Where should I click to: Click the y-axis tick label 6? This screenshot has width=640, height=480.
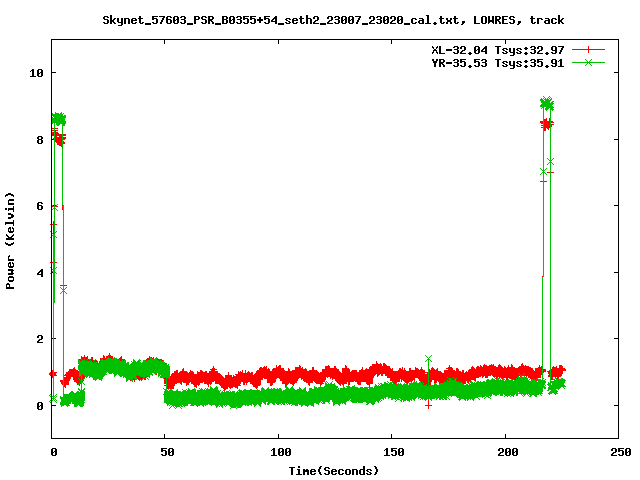[x=40, y=206]
